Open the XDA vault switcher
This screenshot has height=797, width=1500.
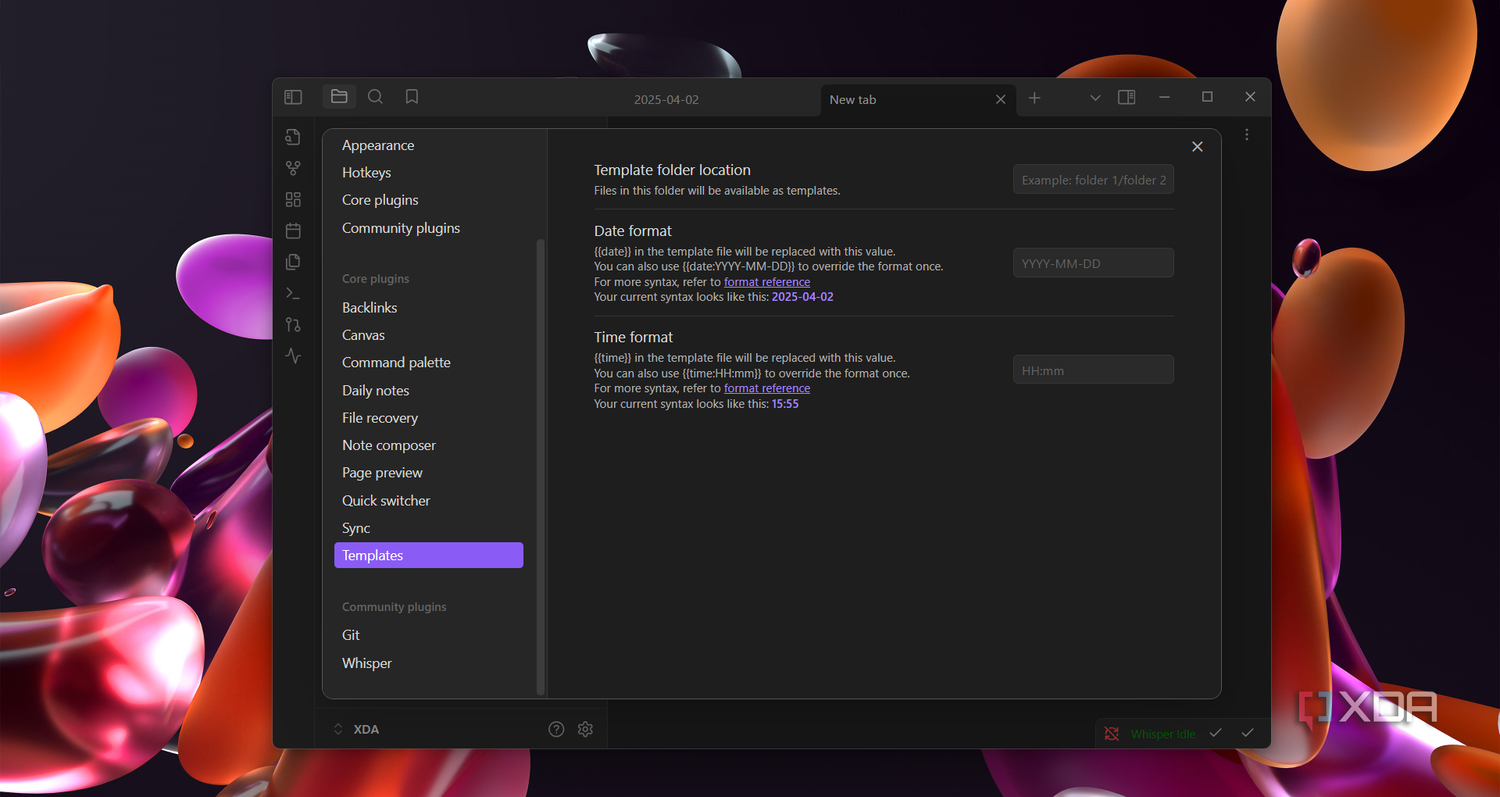point(356,729)
